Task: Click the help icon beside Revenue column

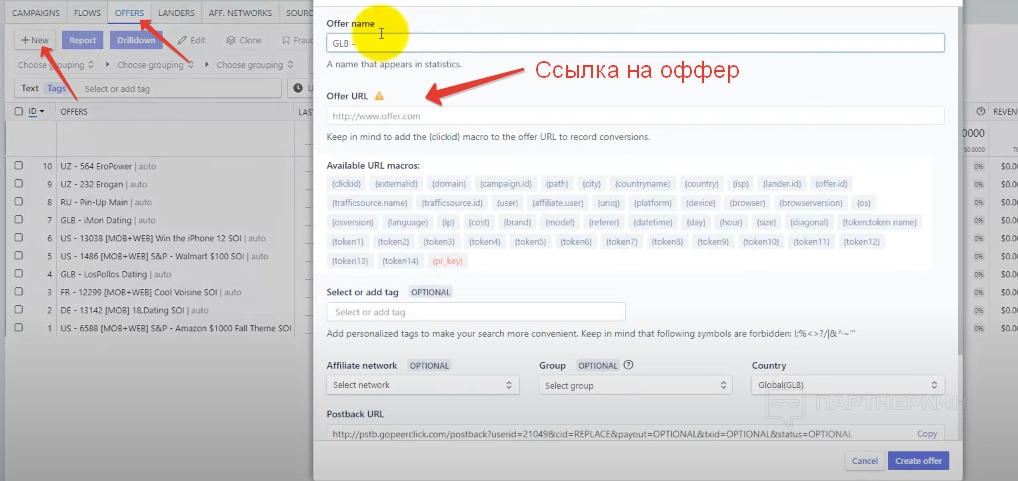Action: (x=980, y=112)
